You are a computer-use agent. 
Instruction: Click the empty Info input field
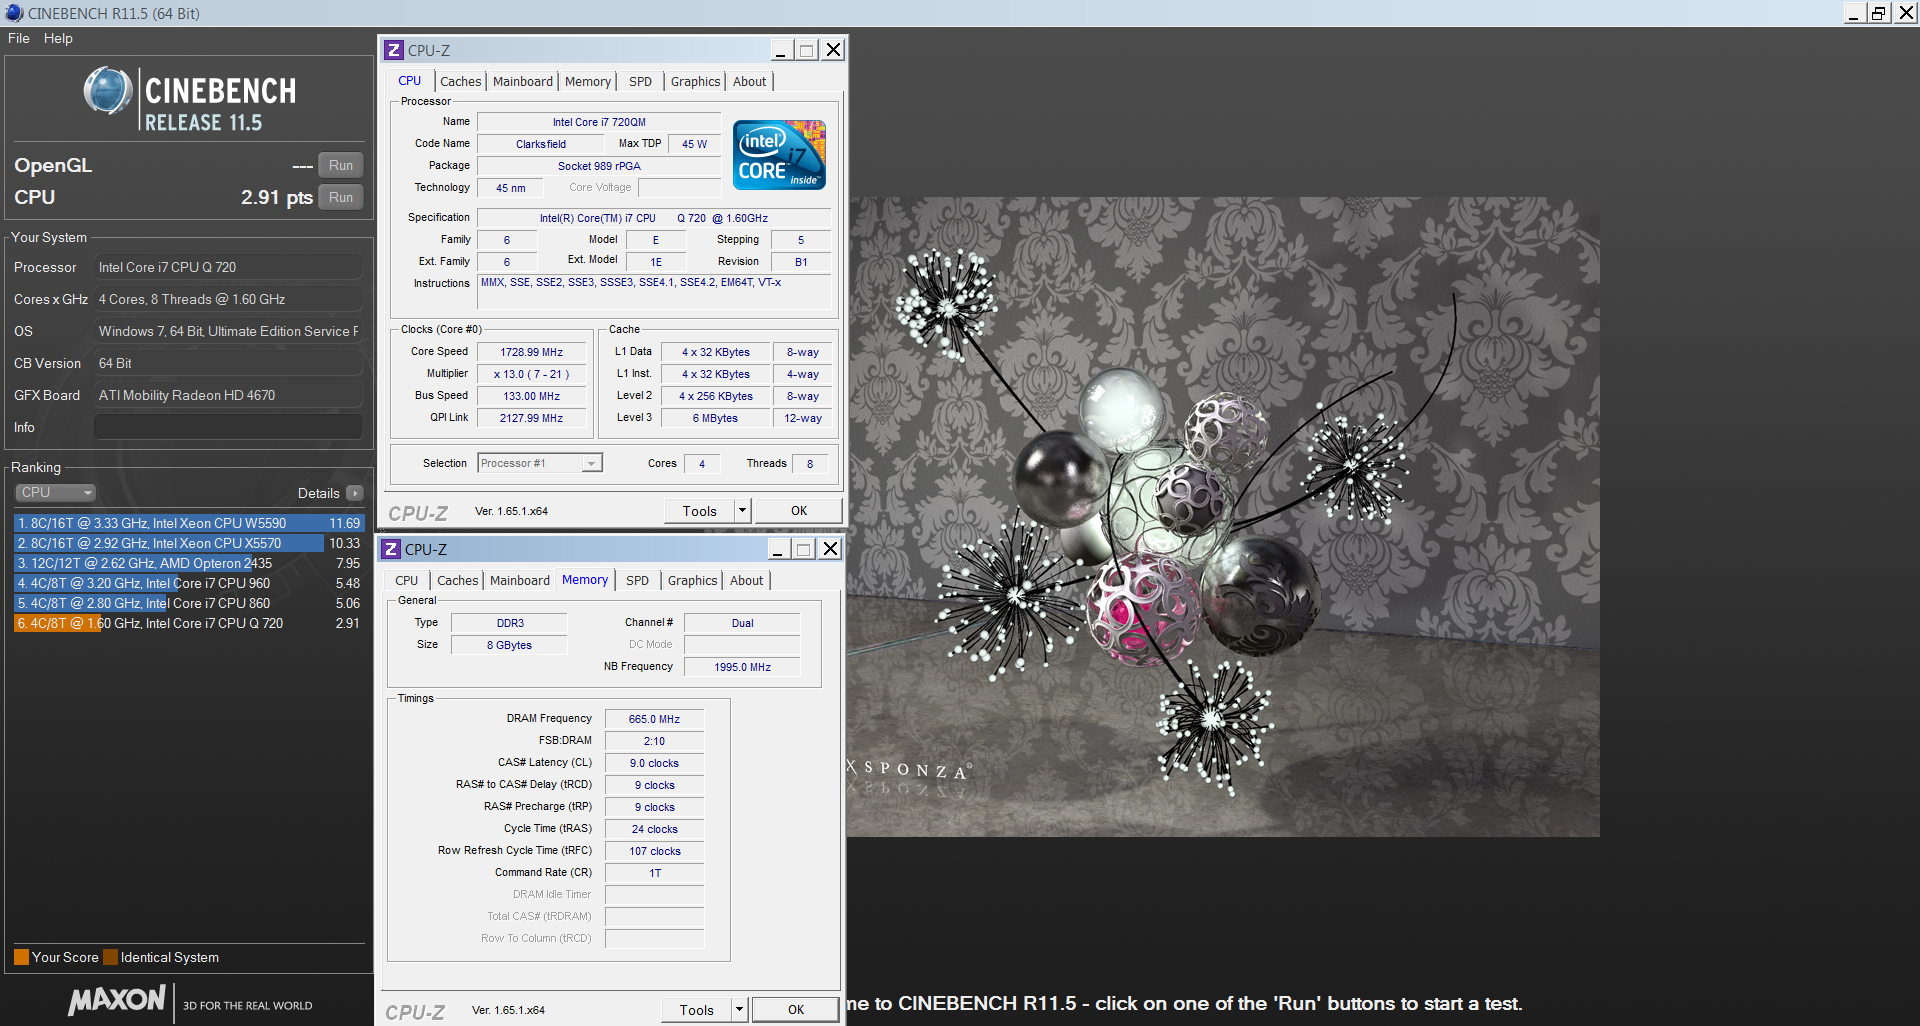[x=228, y=427]
